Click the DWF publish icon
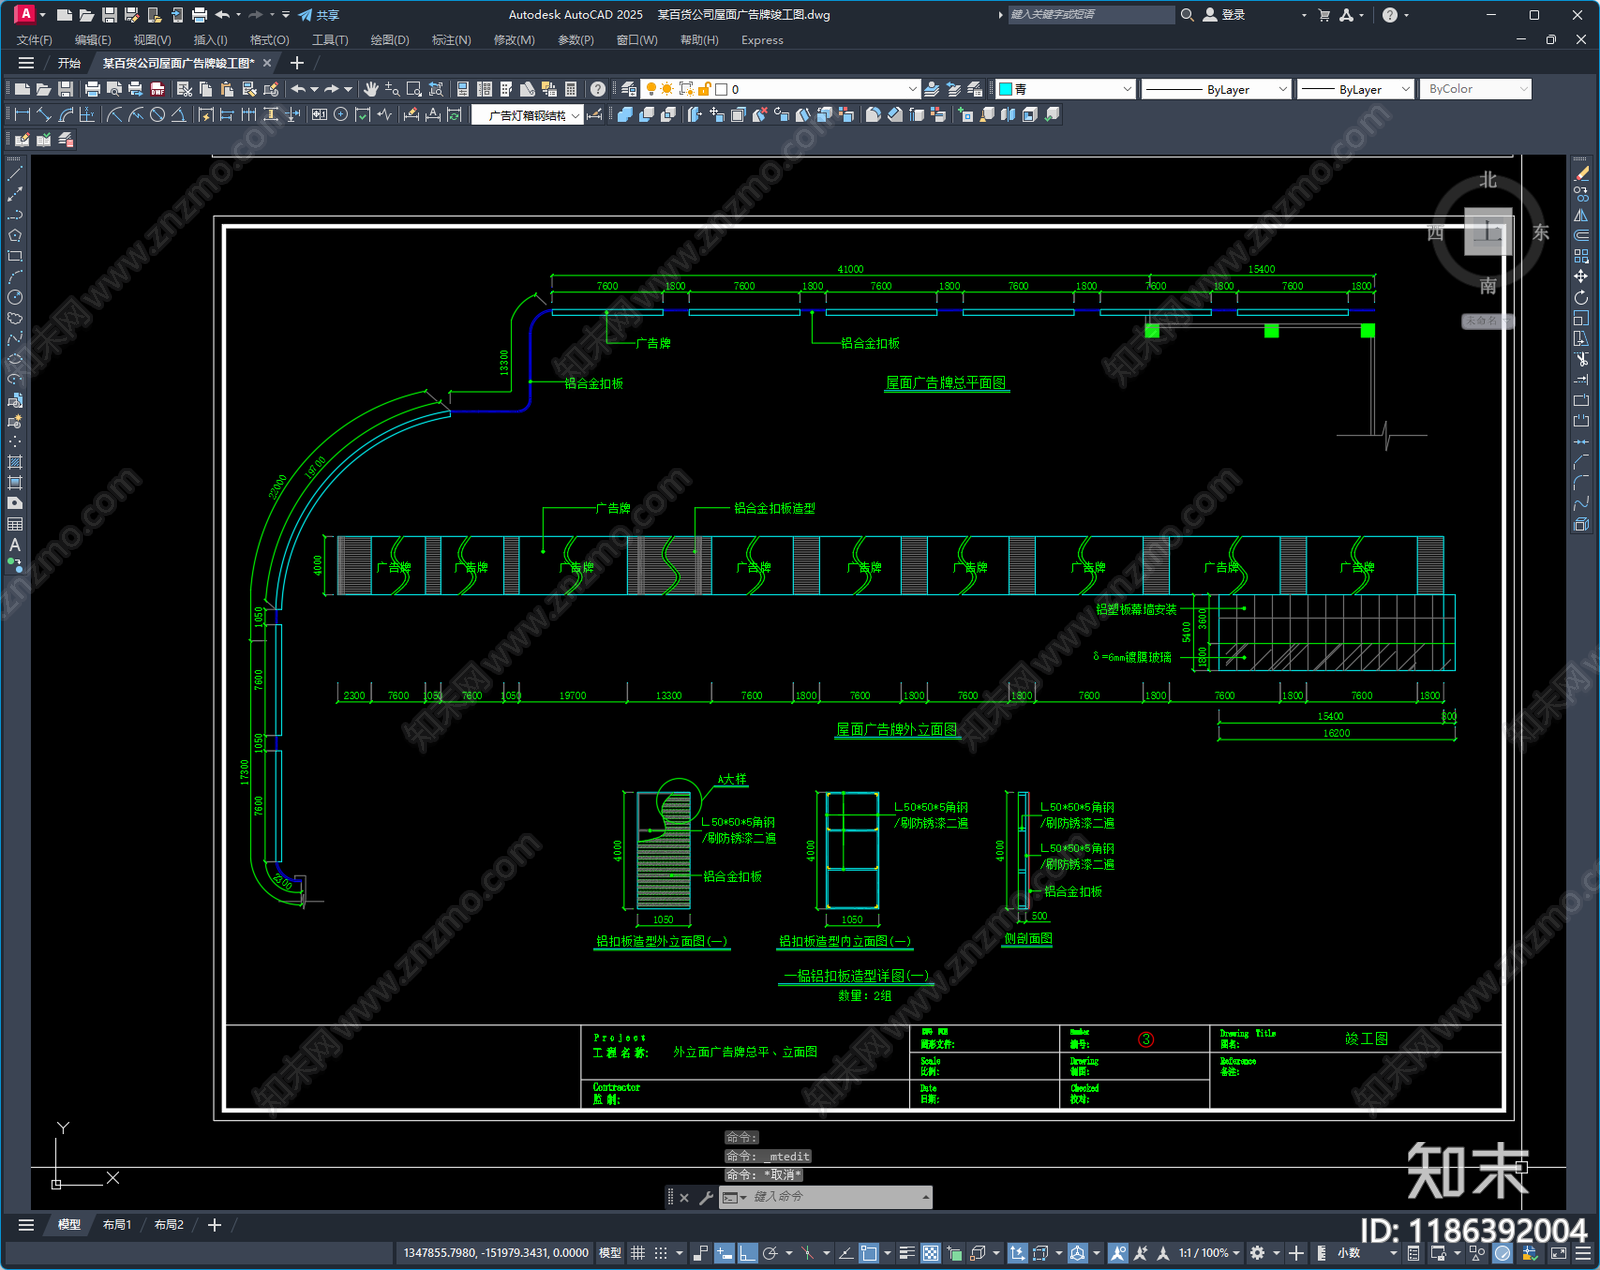The image size is (1600, 1270). 157,89
